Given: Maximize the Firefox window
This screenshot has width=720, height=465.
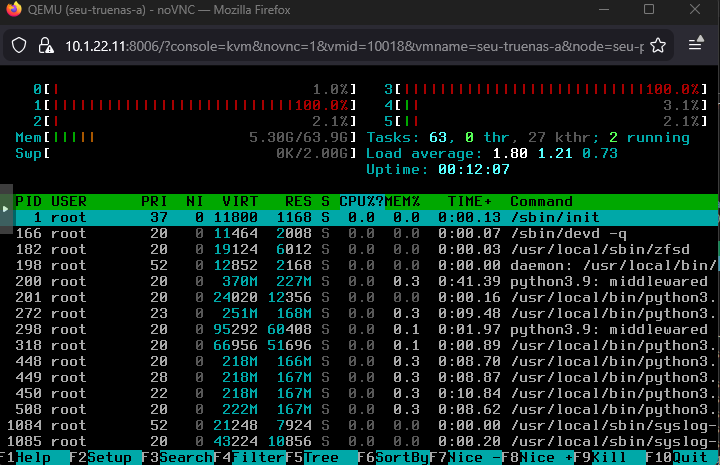Looking at the screenshot, I should pyautogui.click(x=648, y=10).
